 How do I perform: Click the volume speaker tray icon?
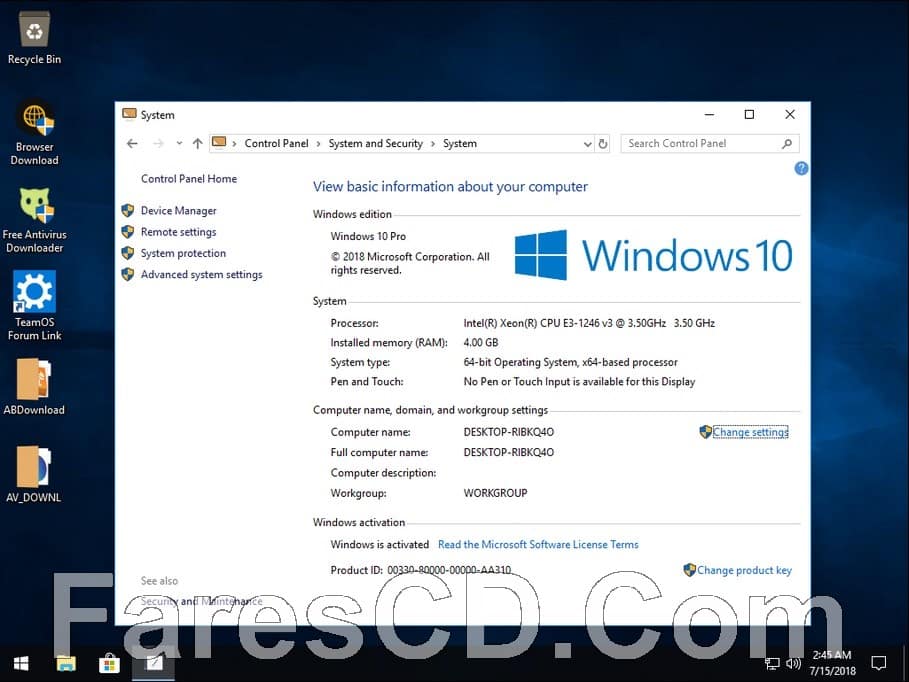tap(793, 663)
